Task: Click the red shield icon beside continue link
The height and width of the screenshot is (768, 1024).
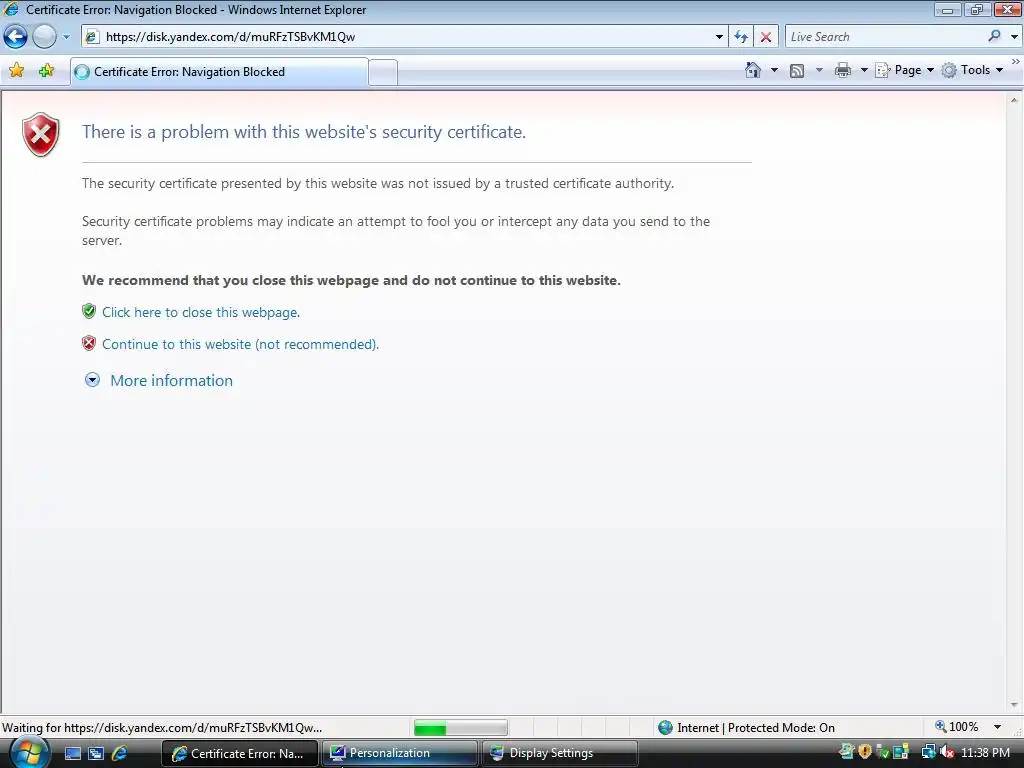Action: [89, 343]
